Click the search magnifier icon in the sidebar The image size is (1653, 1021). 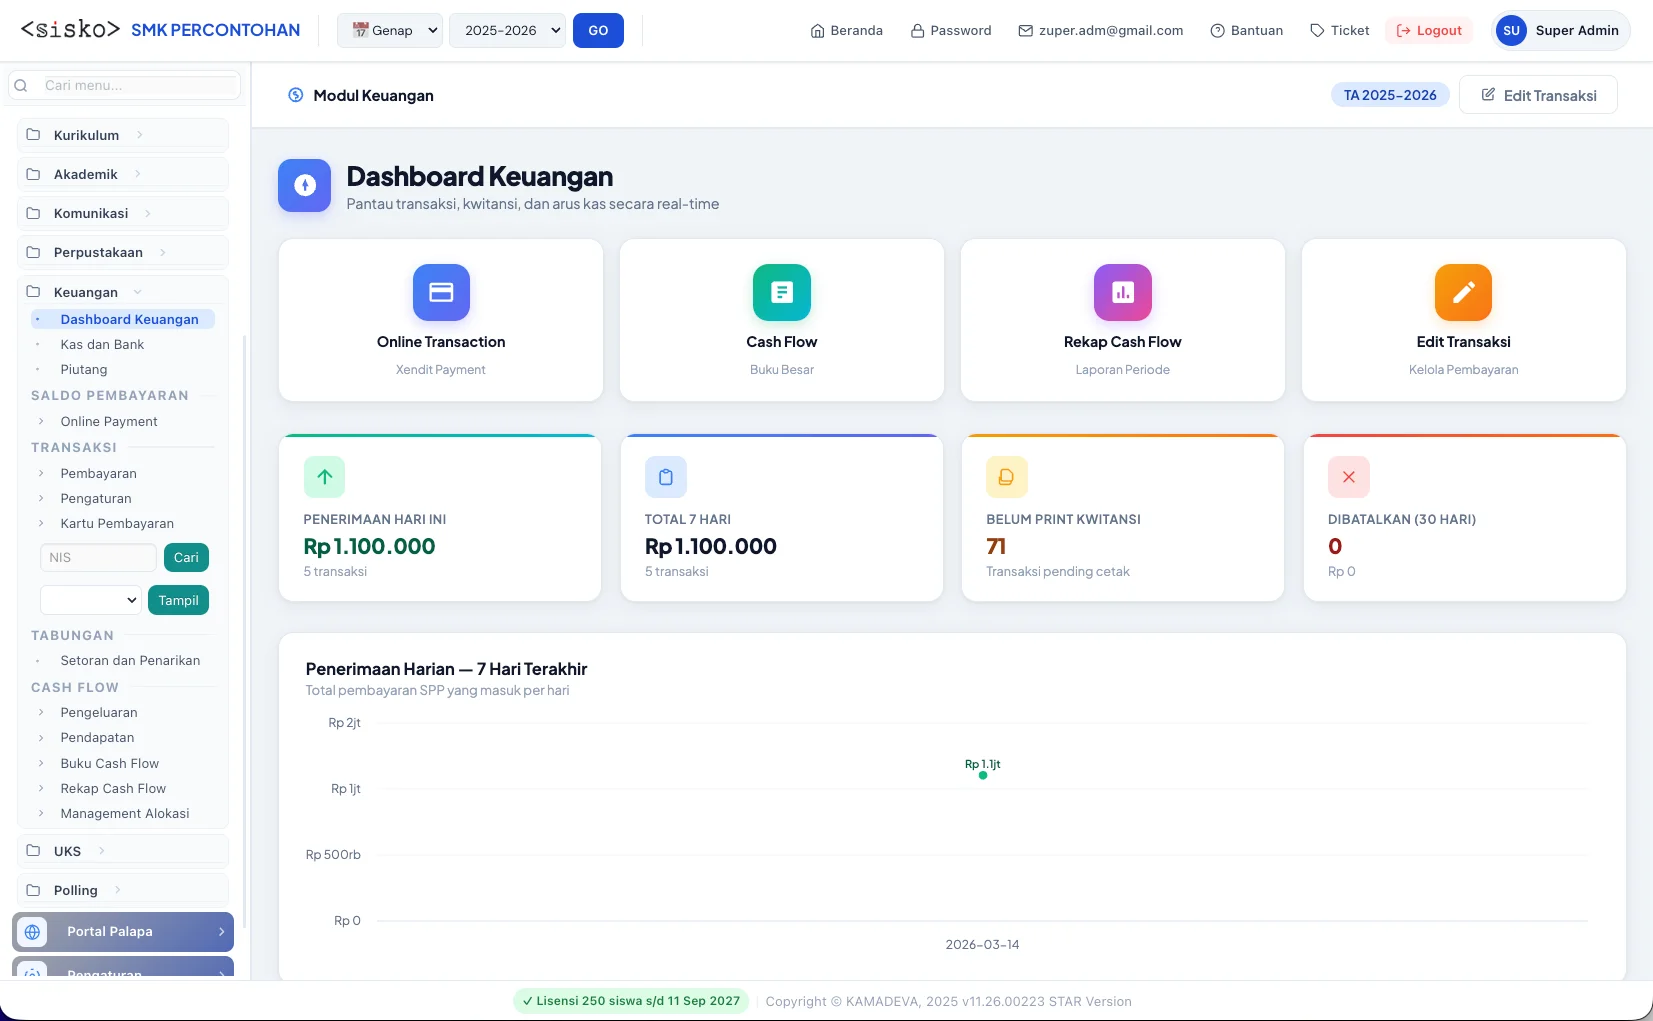click(x=21, y=86)
